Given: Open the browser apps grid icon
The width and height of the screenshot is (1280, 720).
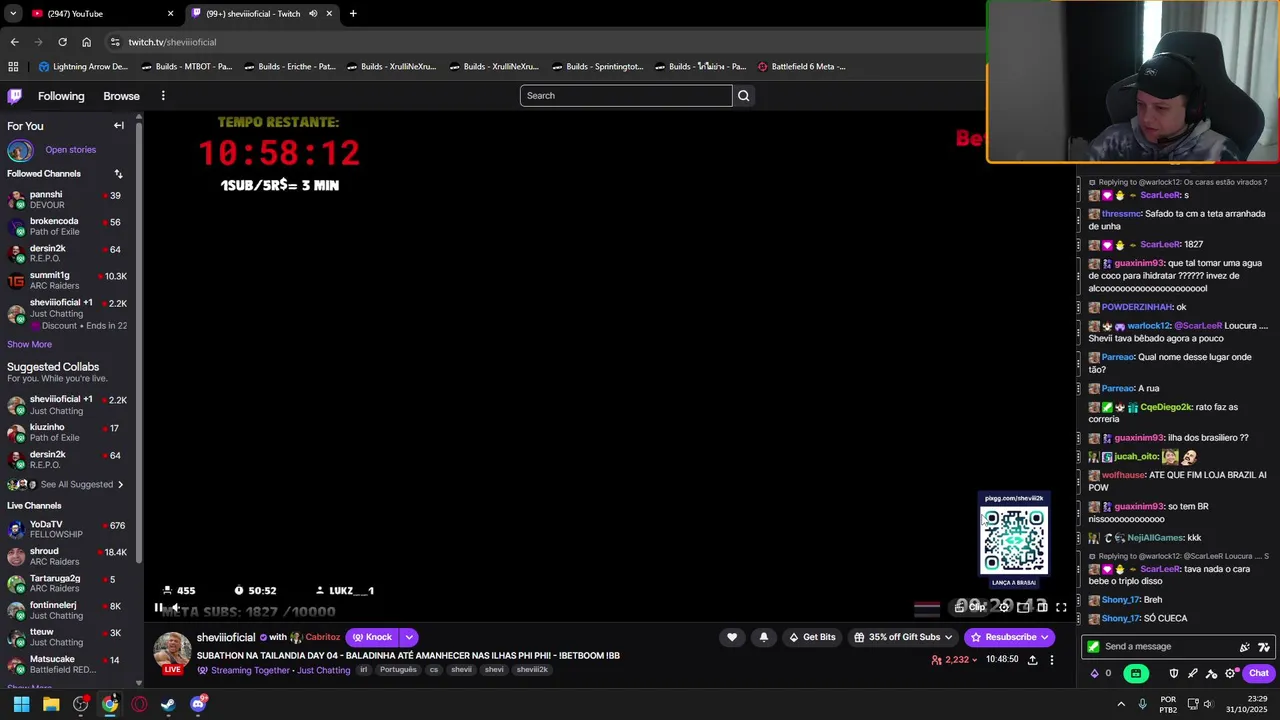Looking at the screenshot, I should tap(13, 67).
